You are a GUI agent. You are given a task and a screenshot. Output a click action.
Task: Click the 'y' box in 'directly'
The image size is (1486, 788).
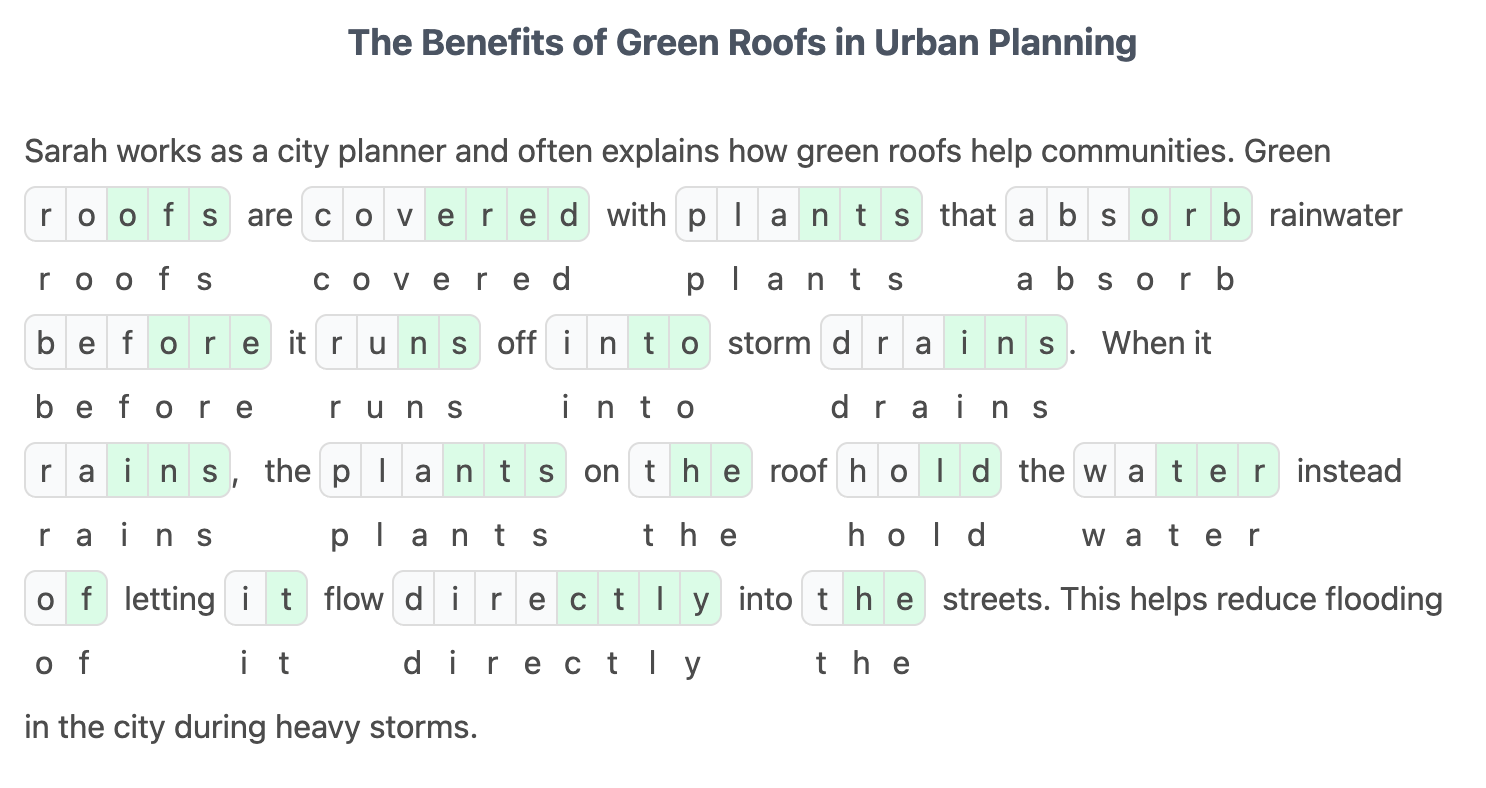pos(700,599)
